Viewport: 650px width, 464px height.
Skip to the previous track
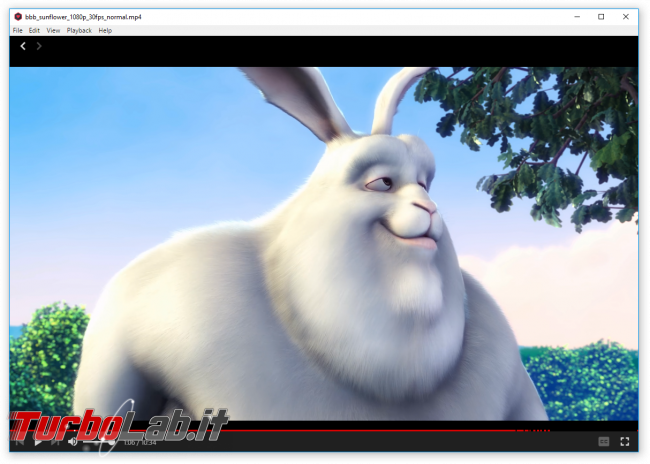pos(19,442)
